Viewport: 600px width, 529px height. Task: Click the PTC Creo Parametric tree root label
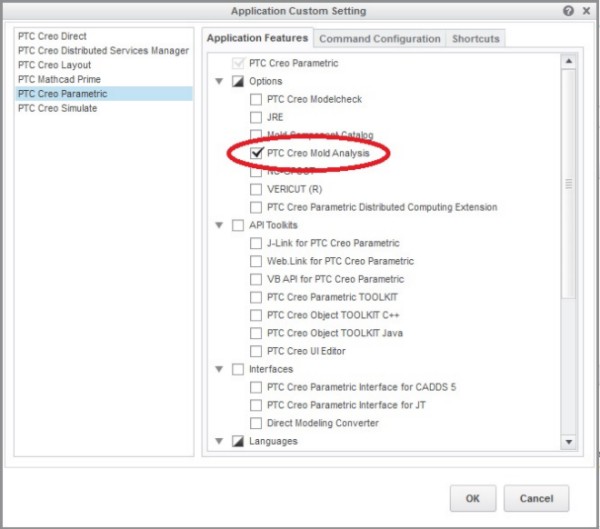(293, 63)
